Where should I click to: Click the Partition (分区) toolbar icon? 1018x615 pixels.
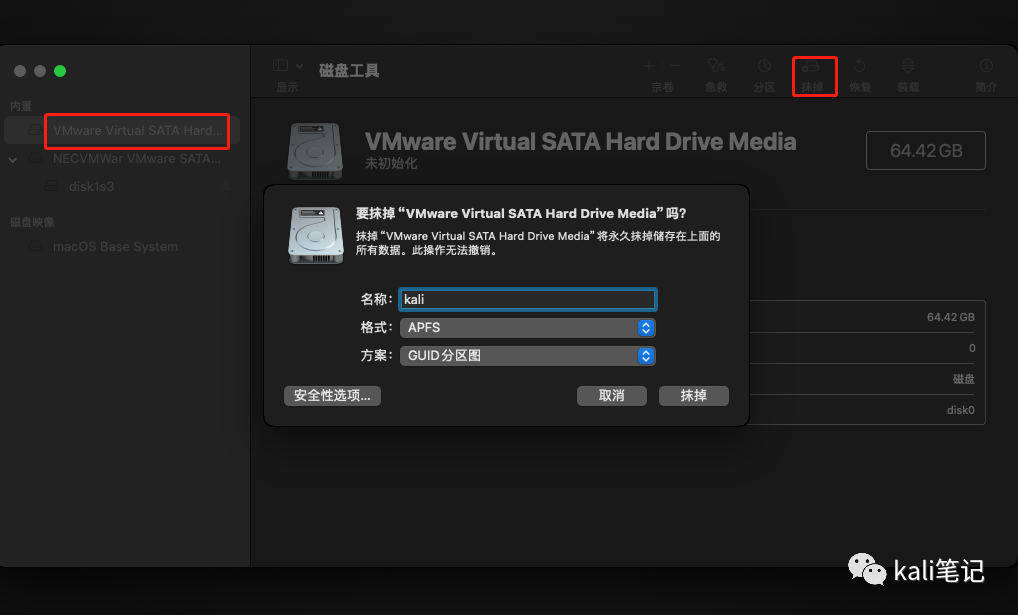coord(764,66)
